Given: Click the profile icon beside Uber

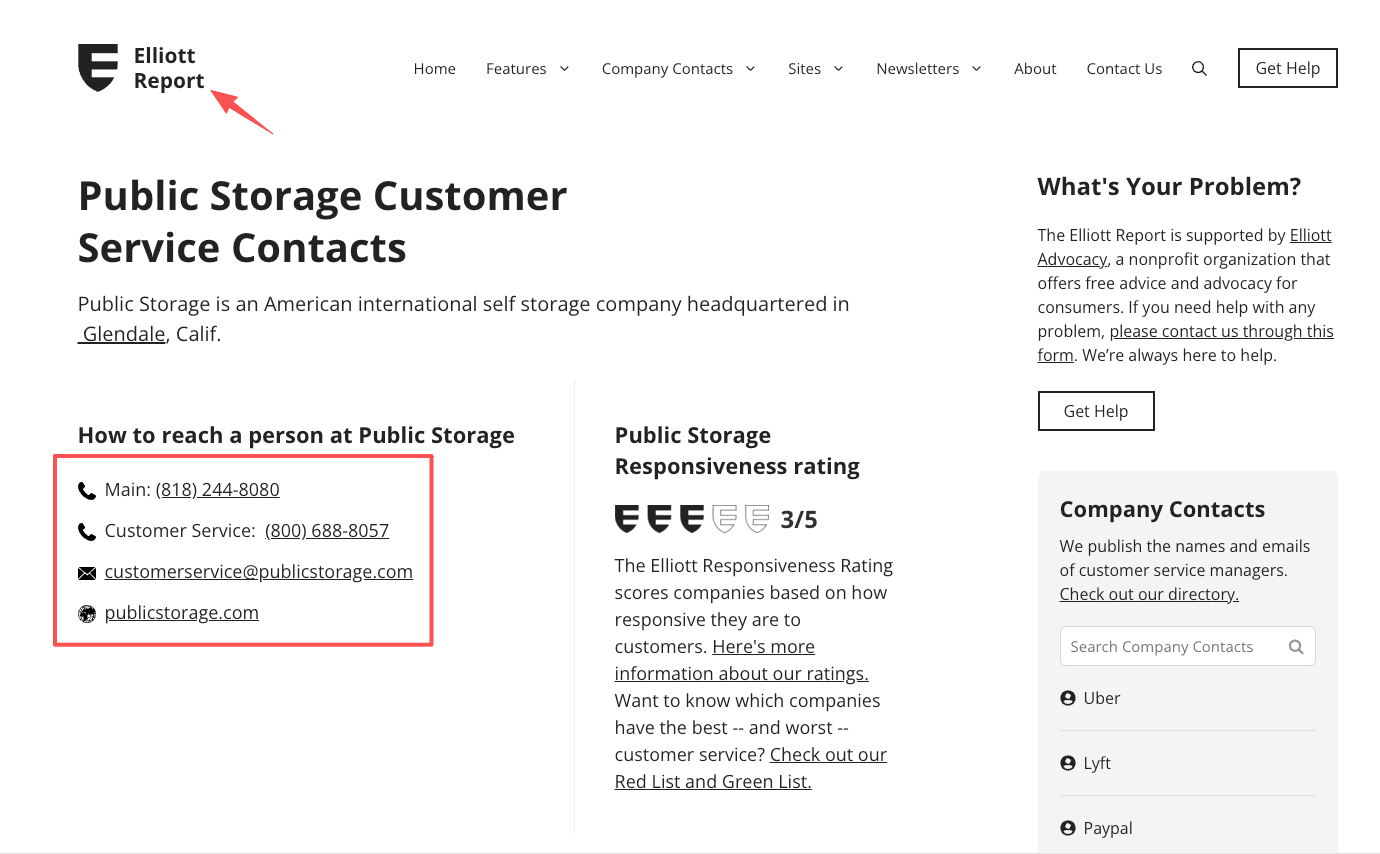Looking at the screenshot, I should [1067, 697].
